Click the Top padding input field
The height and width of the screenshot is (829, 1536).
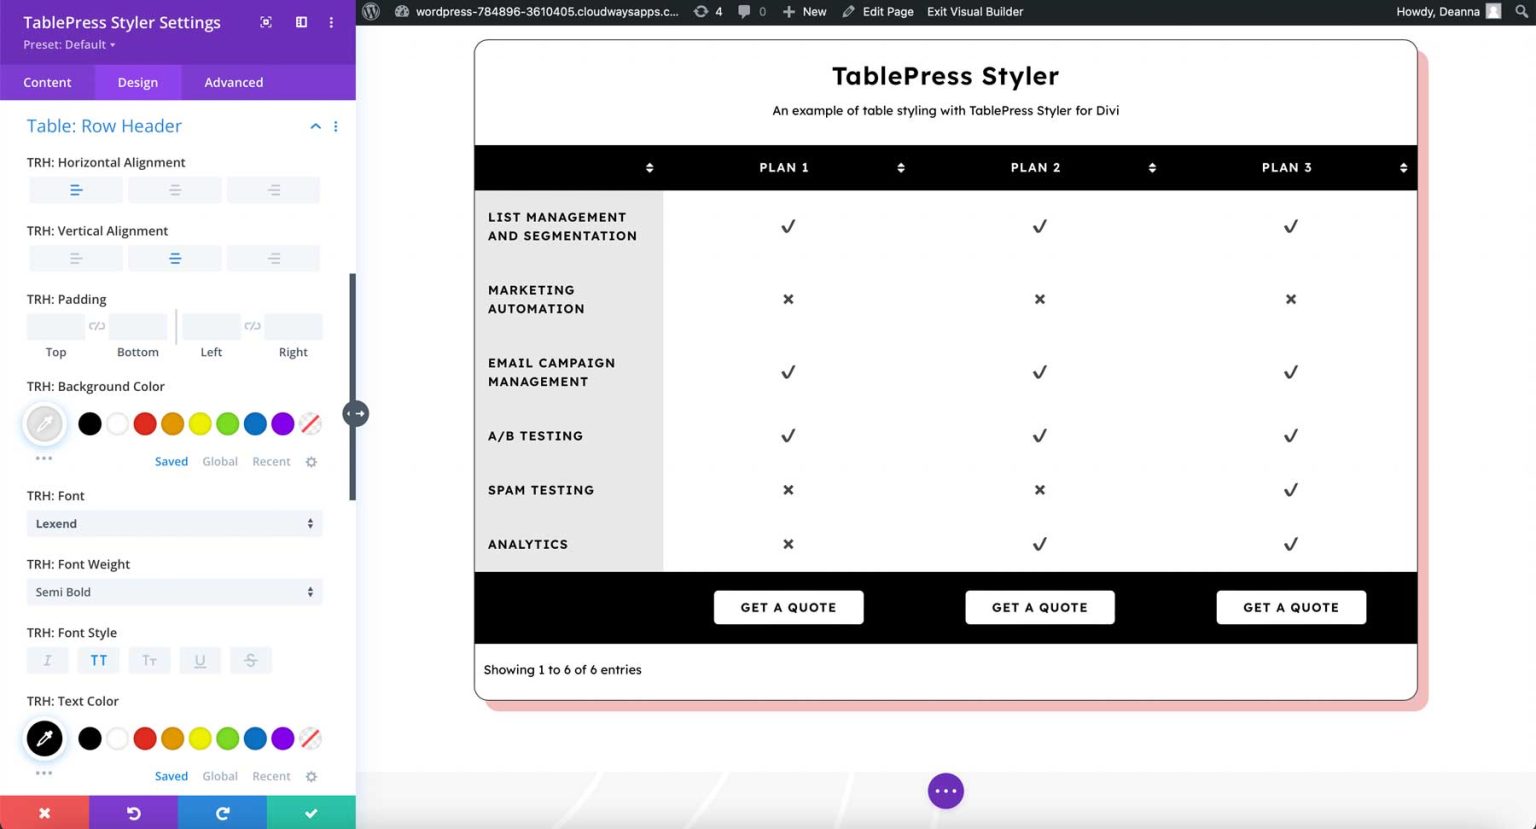(55, 326)
